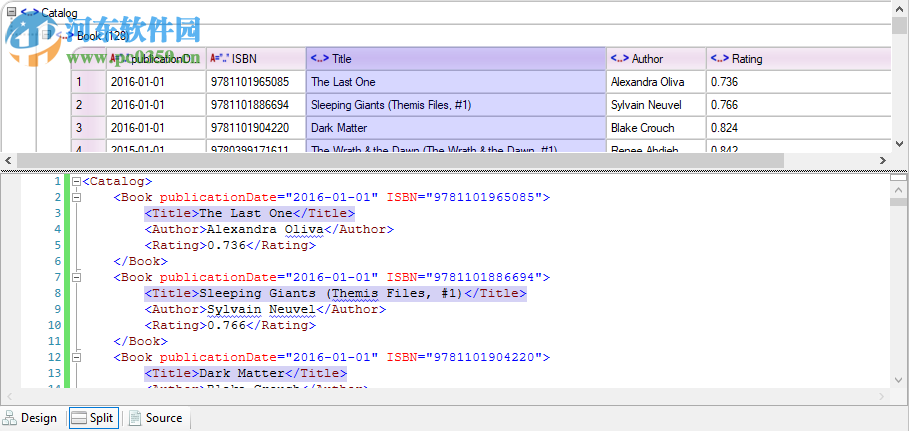Click ISBN cell 9781101965085
Viewport: 909px width, 431px height.
(x=256, y=82)
